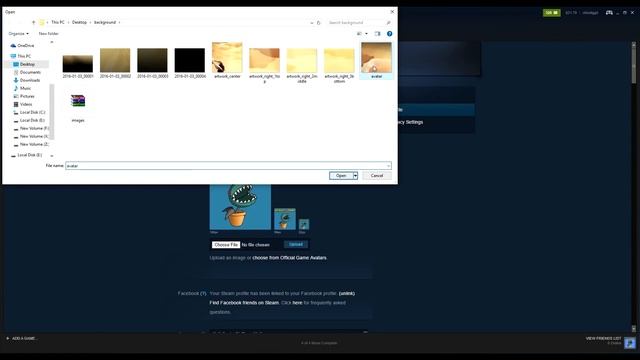Click the medium avatar preview in Steam
Viewport: 640px width, 360px height.
click(x=285, y=219)
